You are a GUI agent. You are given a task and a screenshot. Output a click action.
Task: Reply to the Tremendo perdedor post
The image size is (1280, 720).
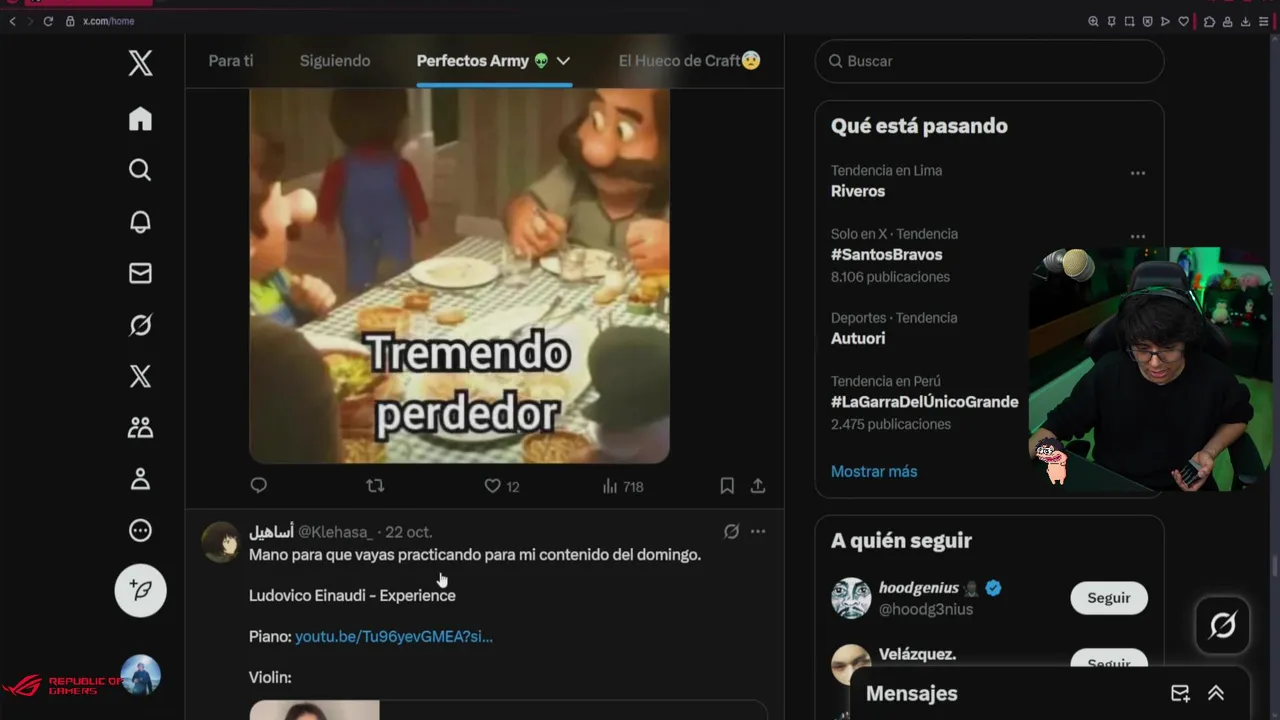[258, 485]
